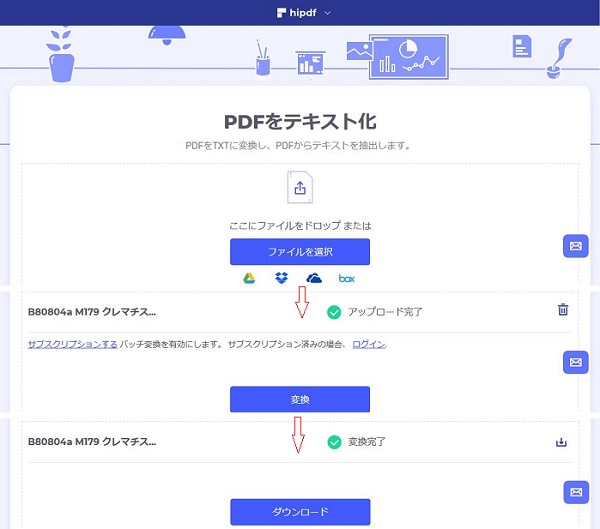Click the PDFをTXTに変換し description text

298,146
